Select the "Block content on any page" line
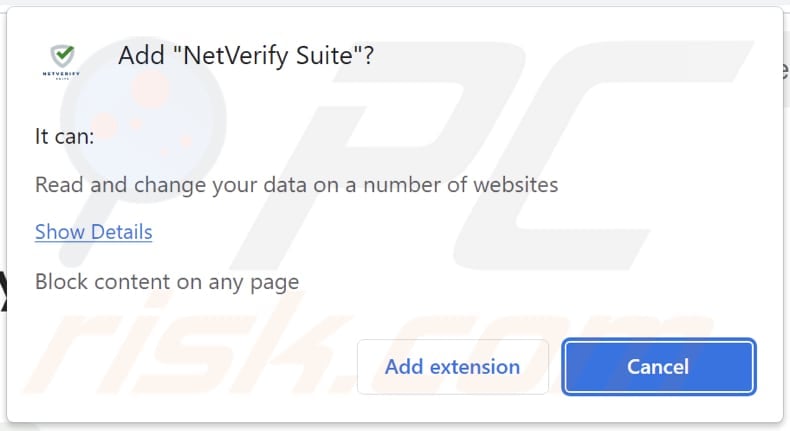Screen dimensions: 790x431 (x=167, y=282)
